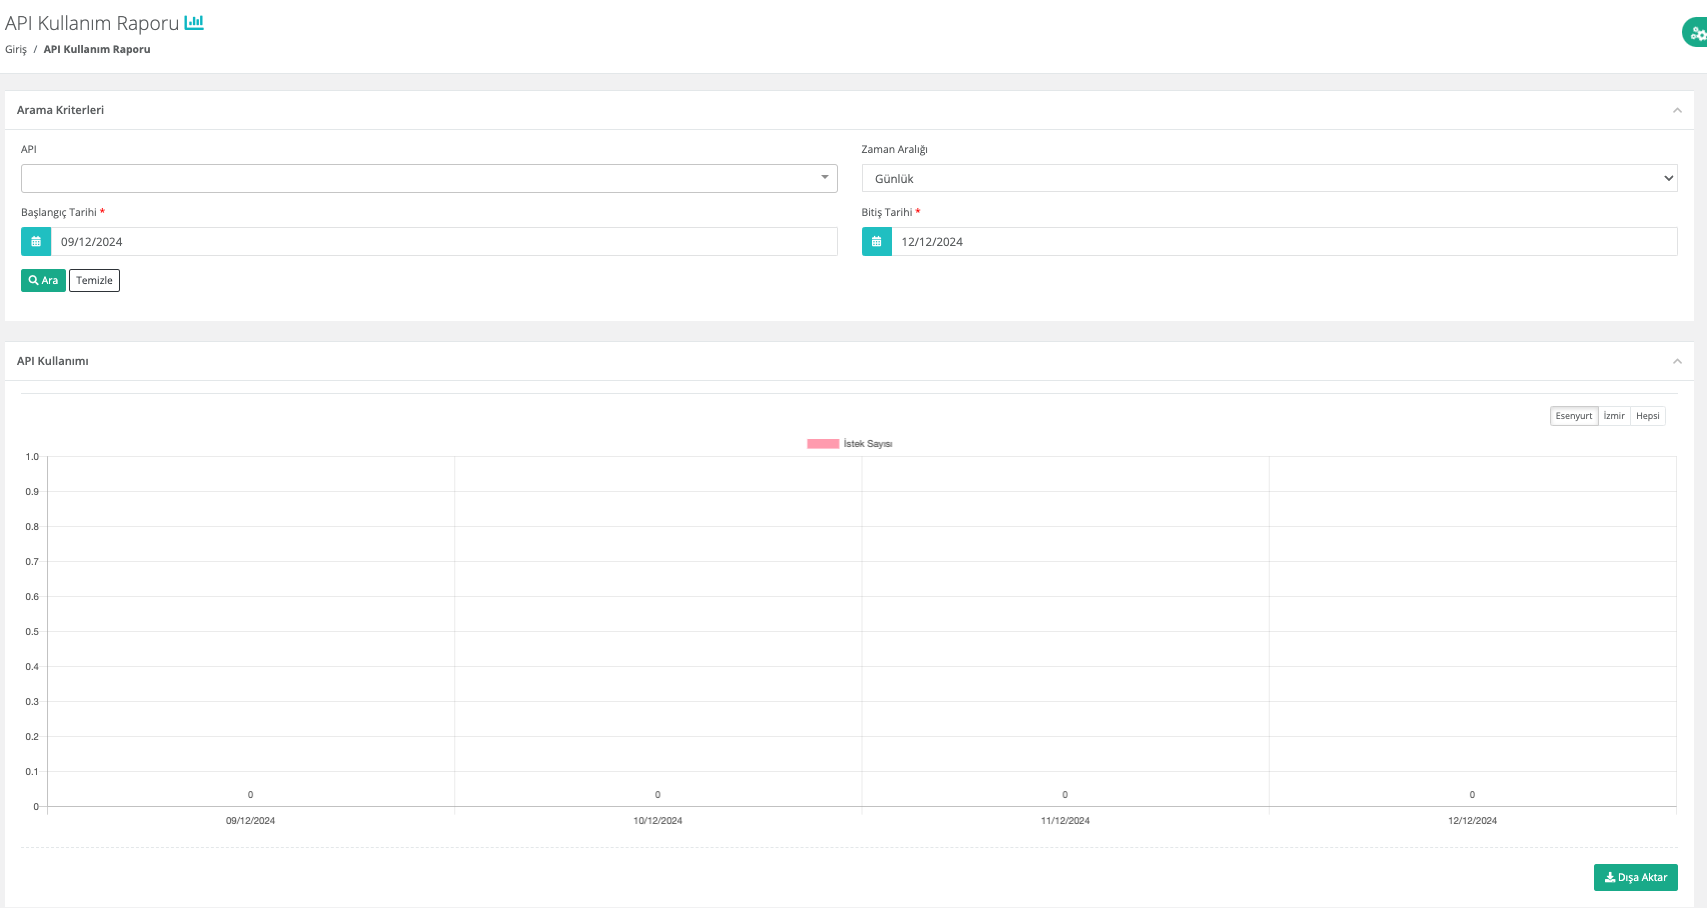
Task: Click the Giriş breadcrumb link
Action: click(x=16, y=49)
